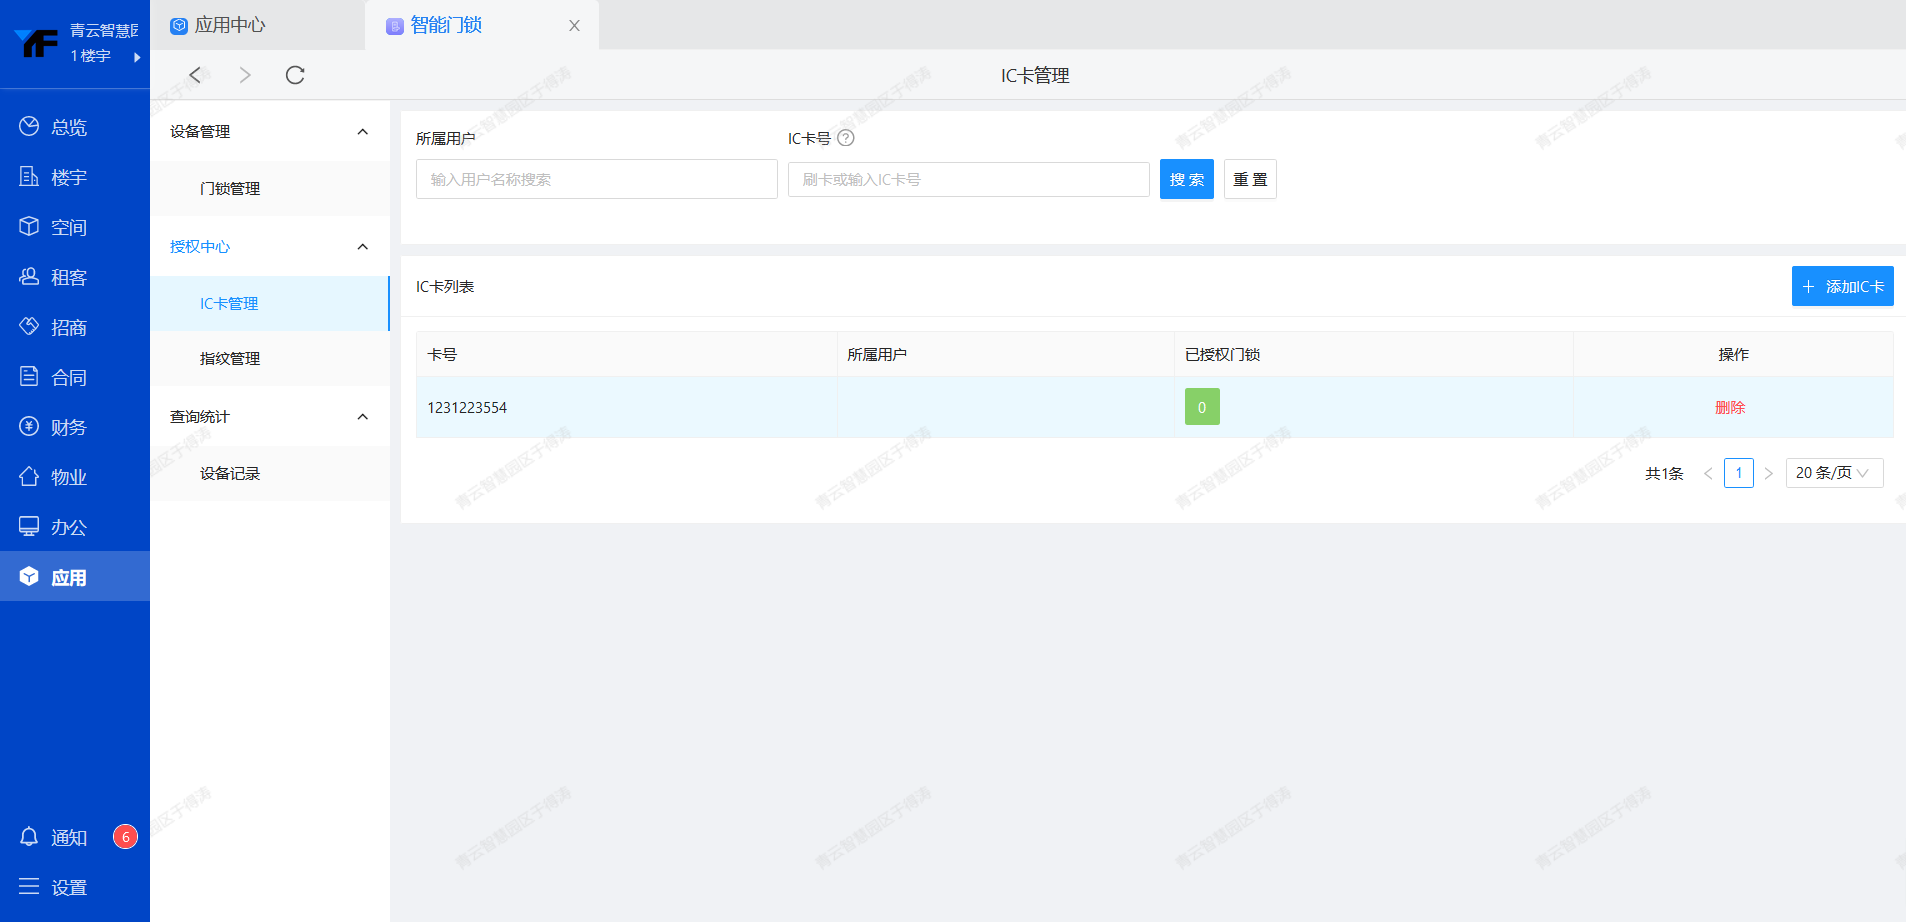The height and width of the screenshot is (922, 1906).
Task: Click the blue 搜索 button
Action: click(1186, 180)
